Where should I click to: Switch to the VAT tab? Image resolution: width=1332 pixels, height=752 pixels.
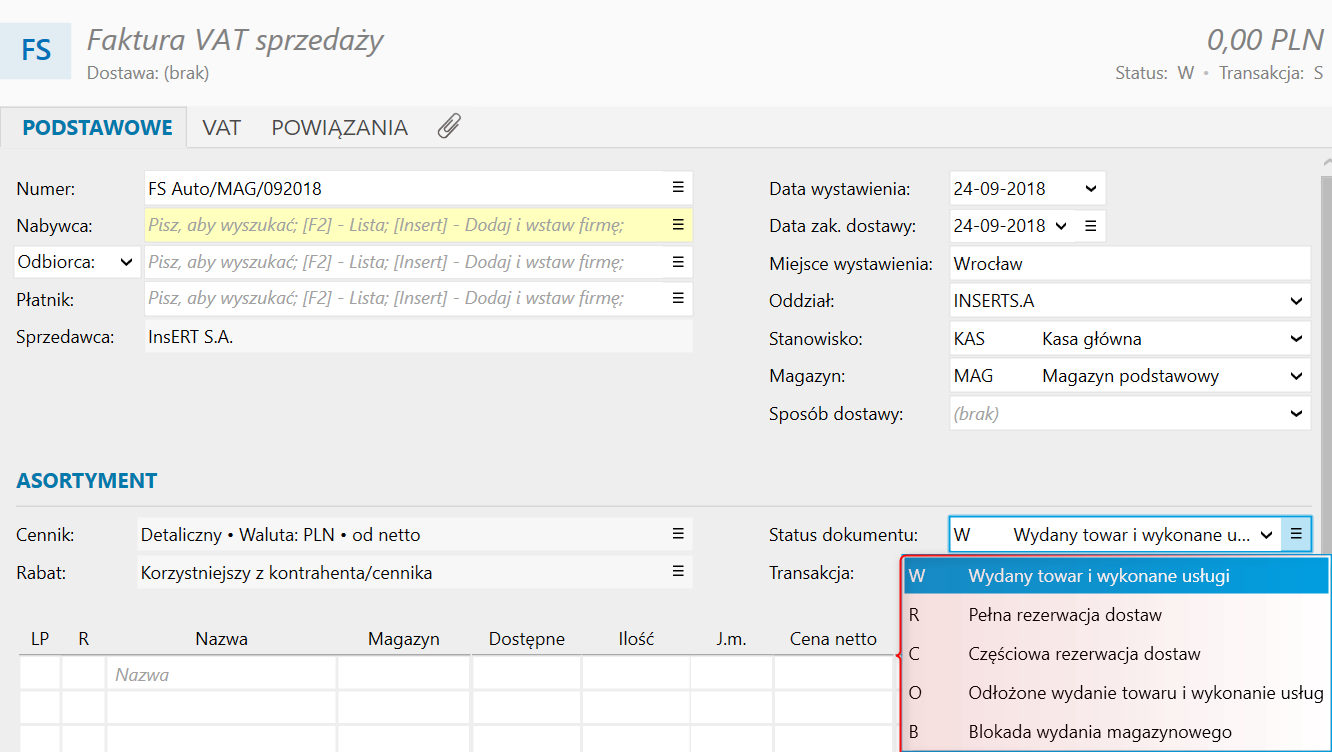pyautogui.click(x=221, y=128)
